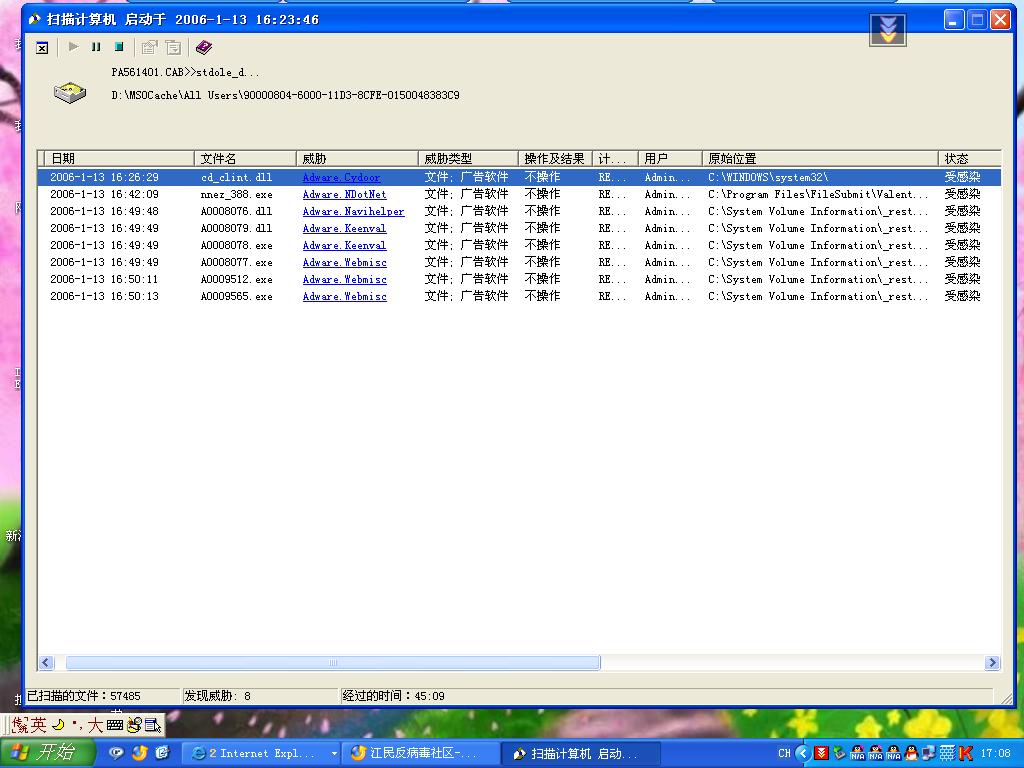Launch the Internet Explorer quick-launch icon

pos(162,753)
